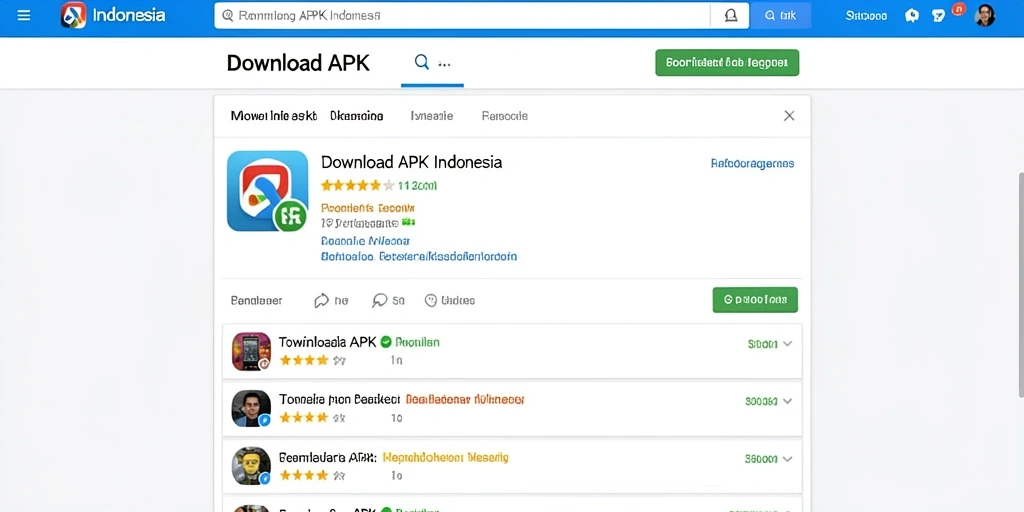Click the green button at top right
Viewport: 1024px width, 512px height.
727,63
